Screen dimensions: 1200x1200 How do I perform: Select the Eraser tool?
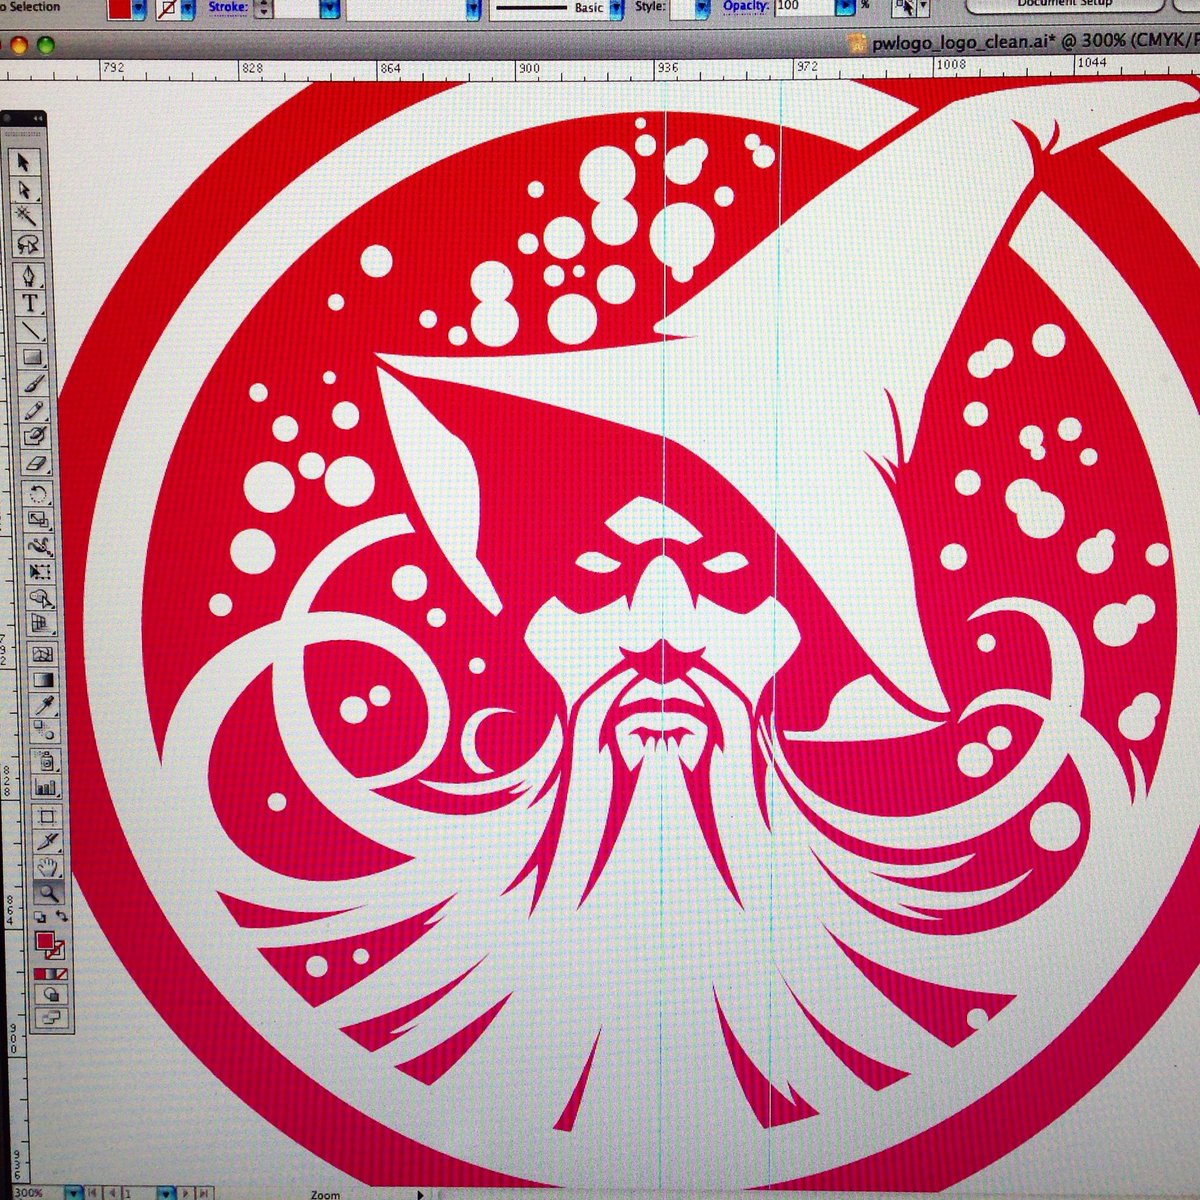[x=37, y=463]
